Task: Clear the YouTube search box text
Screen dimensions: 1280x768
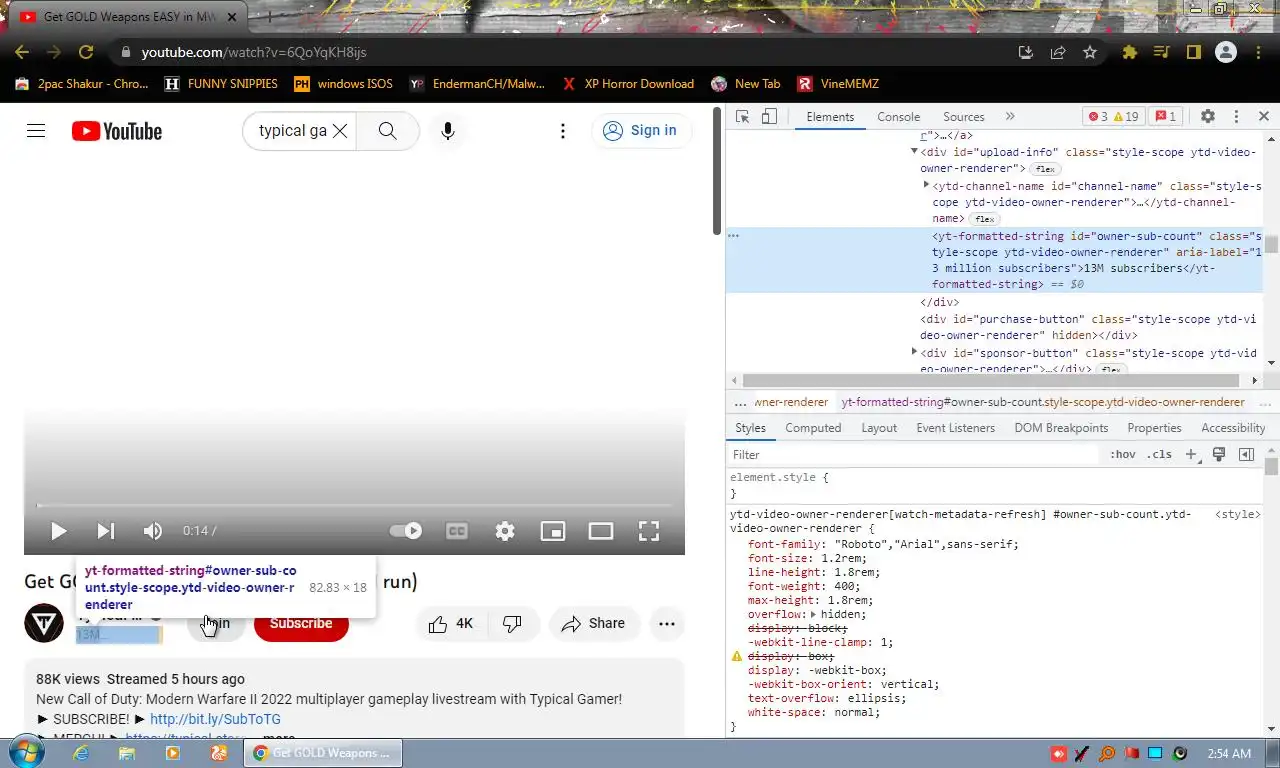Action: pyautogui.click(x=340, y=131)
